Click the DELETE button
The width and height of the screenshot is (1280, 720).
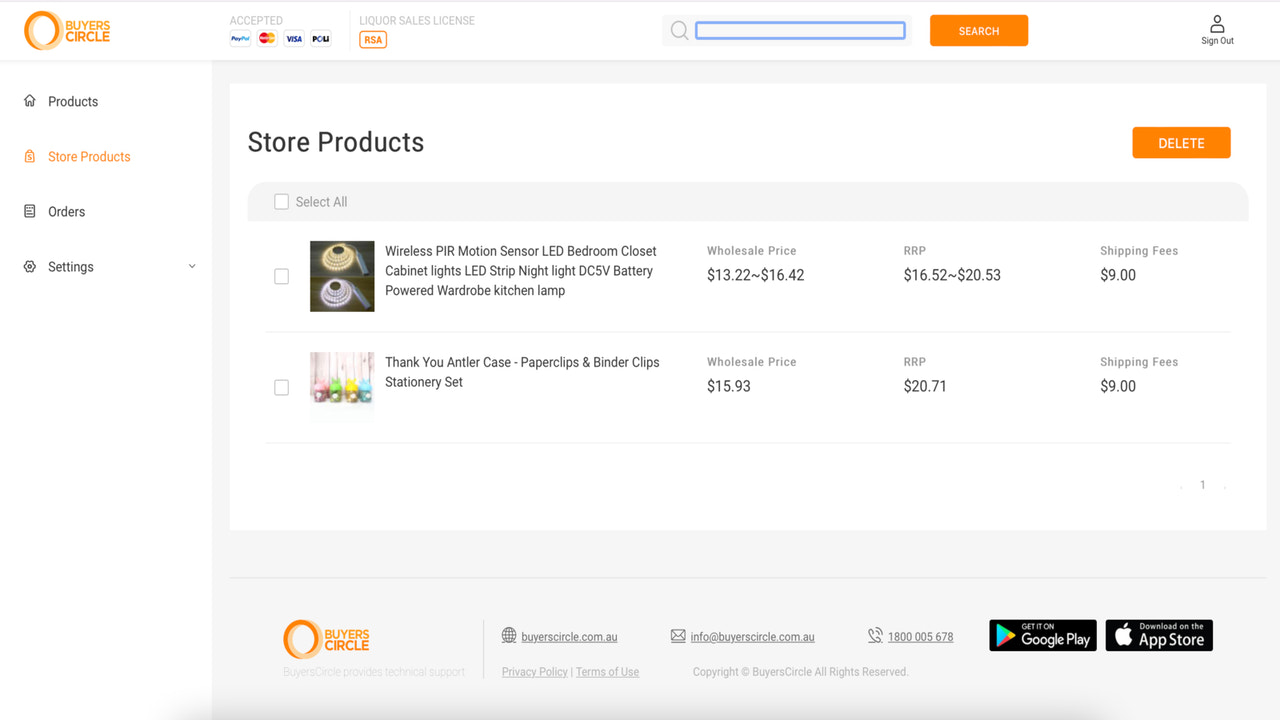[x=1181, y=142]
